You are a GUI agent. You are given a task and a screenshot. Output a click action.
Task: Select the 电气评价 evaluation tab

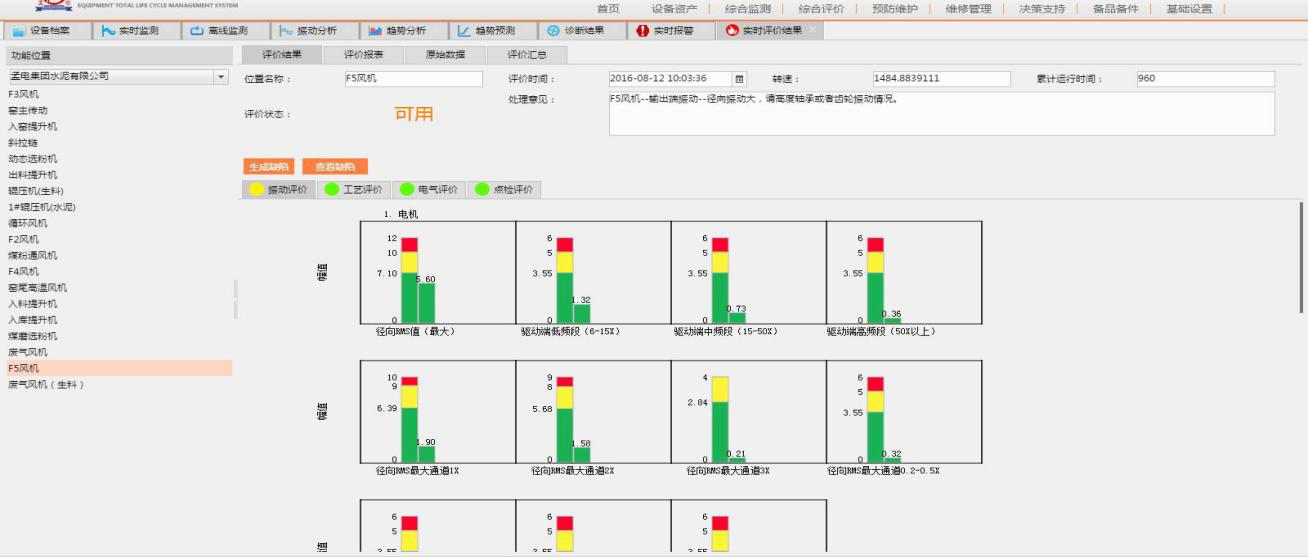pyautogui.click(x=429, y=189)
